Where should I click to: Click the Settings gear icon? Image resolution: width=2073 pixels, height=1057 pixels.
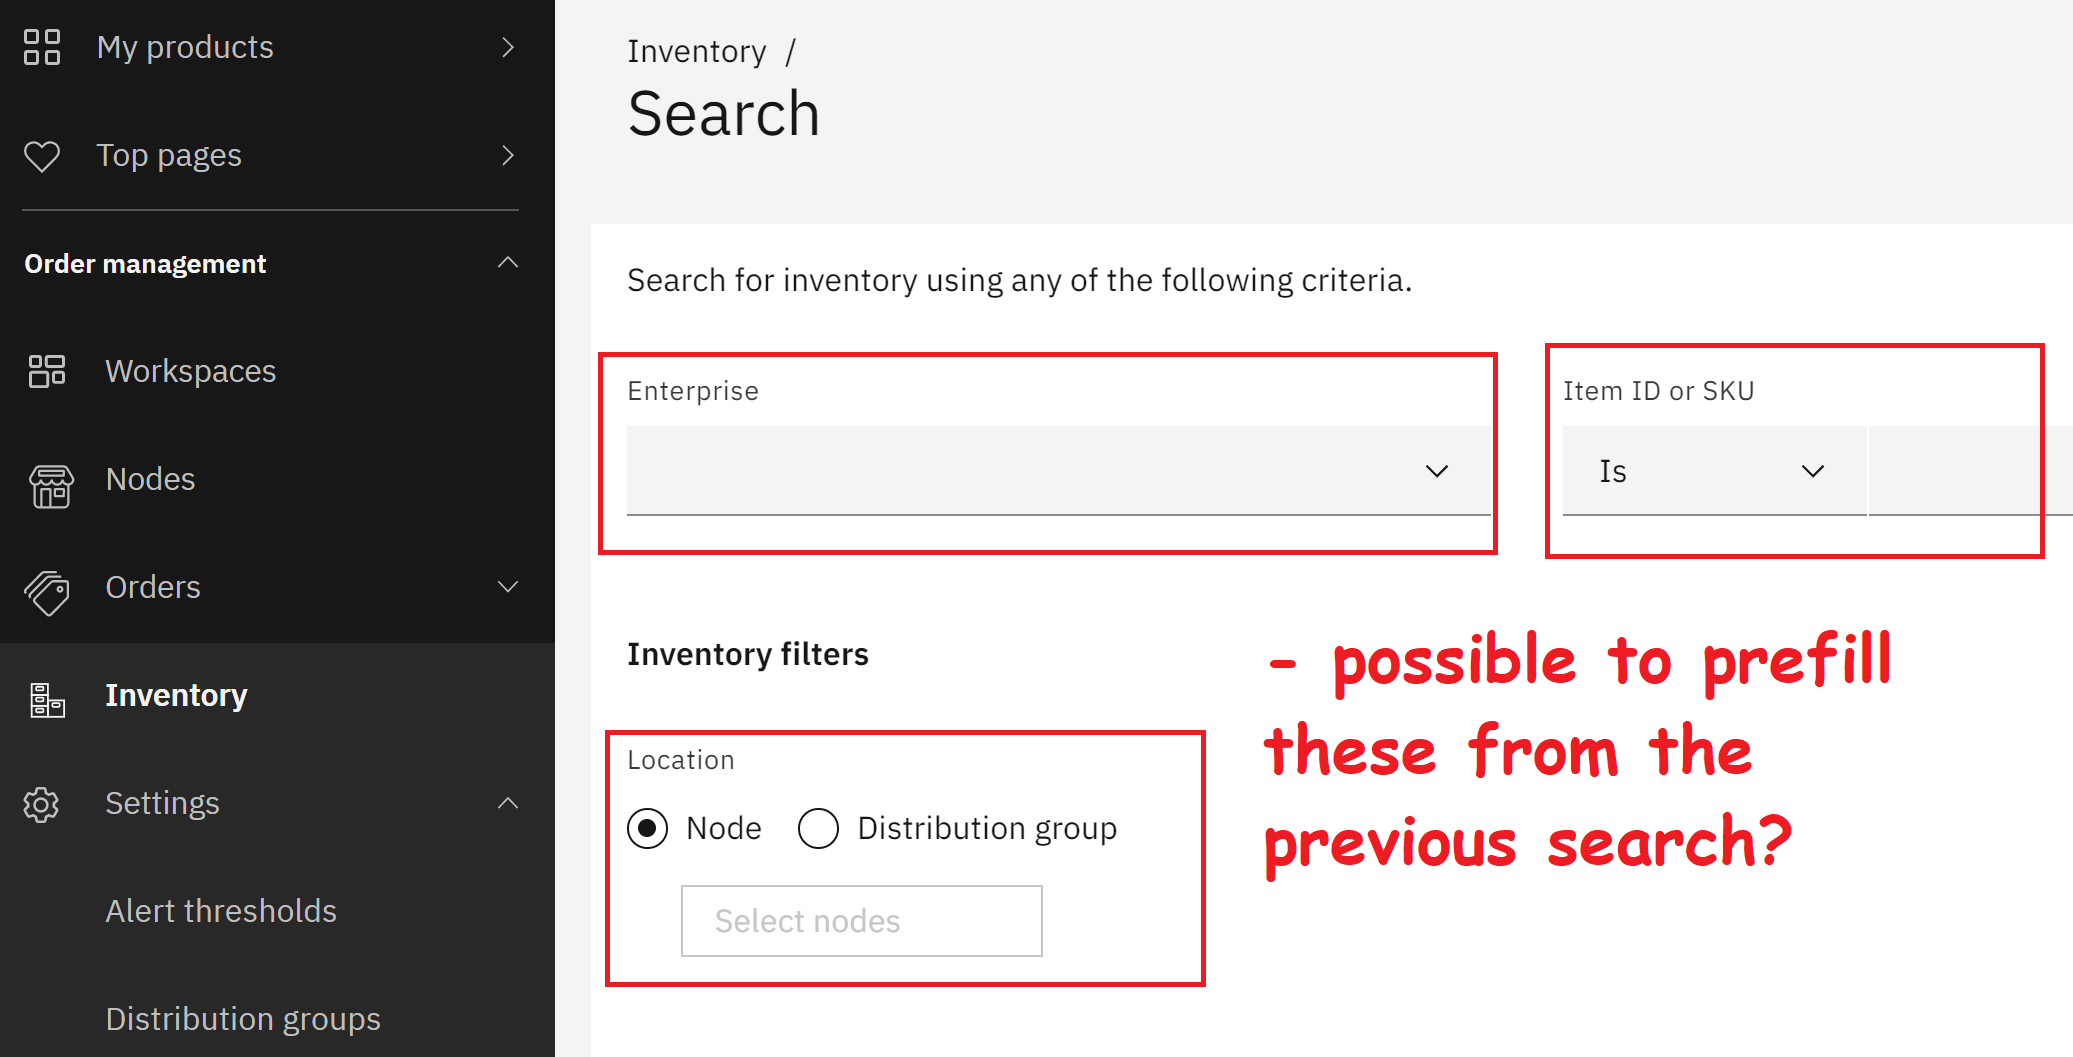(42, 804)
